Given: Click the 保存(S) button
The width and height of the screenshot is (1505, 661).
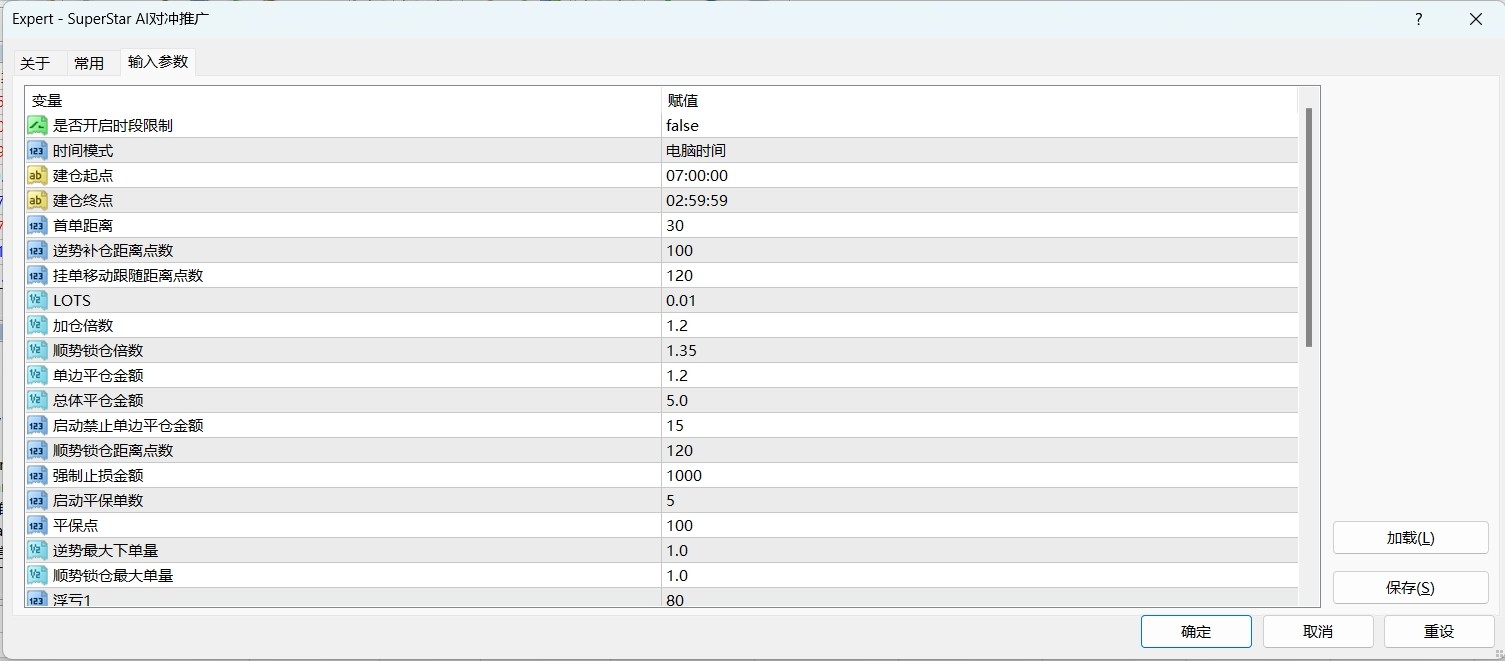Looking at the screenshot, I should pyautogui.click(x=1410, y=587).
